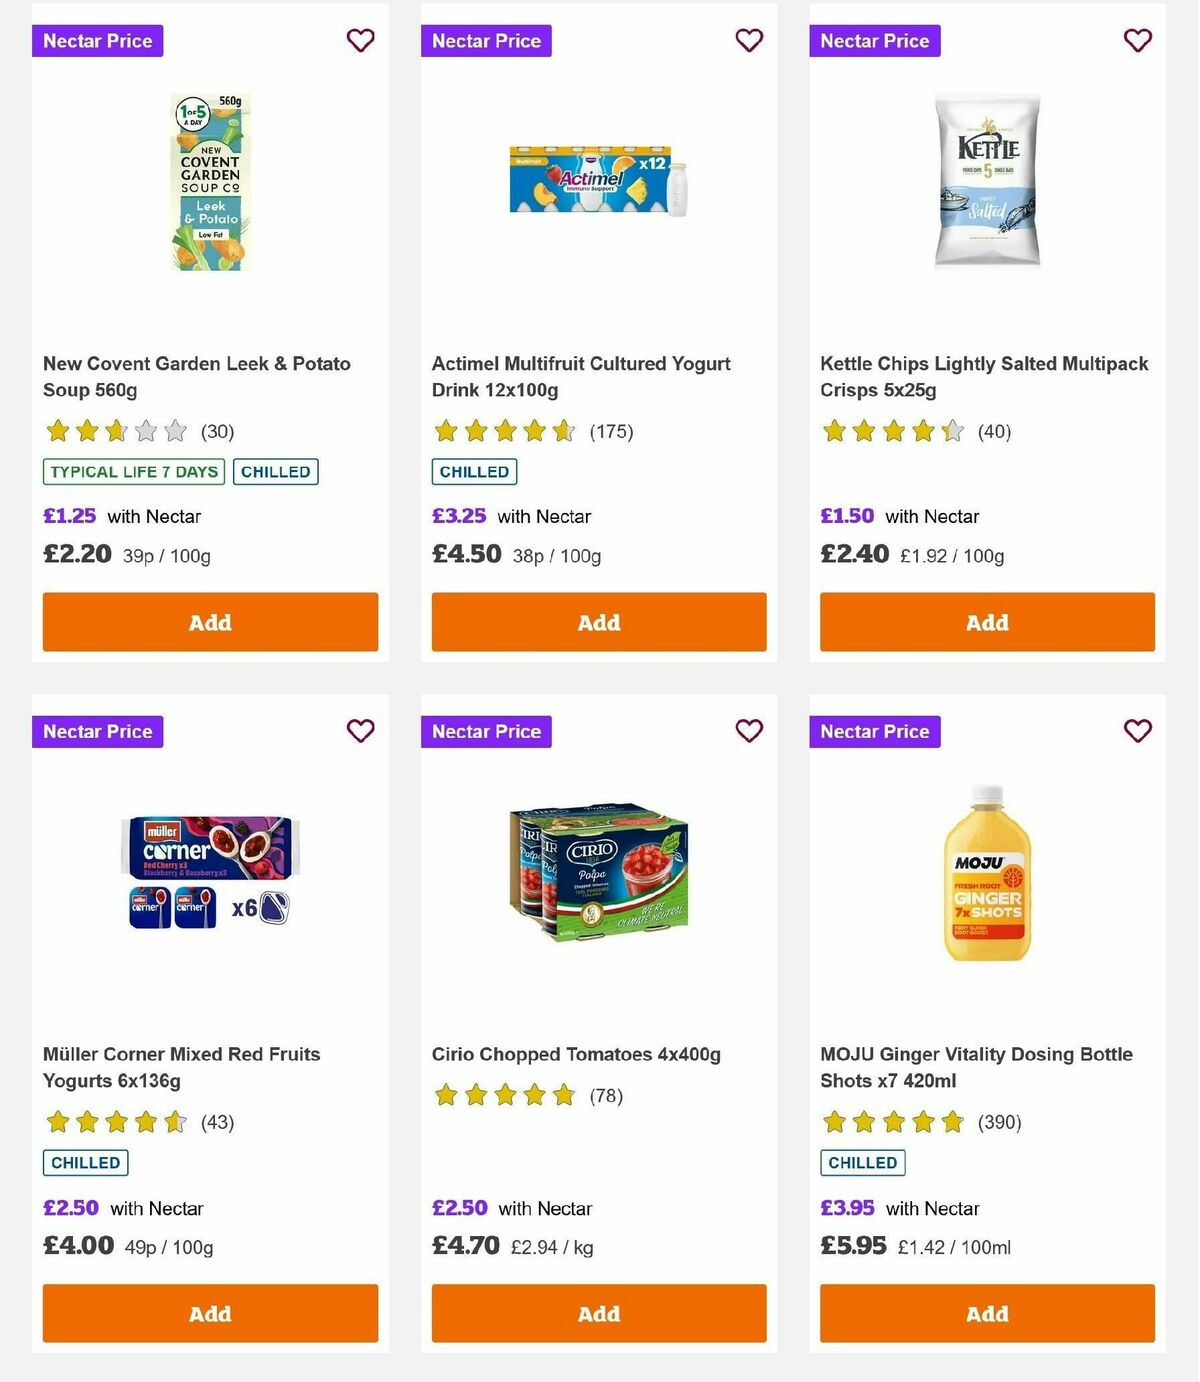Favourite the Actimel Multifruit Yogurt Drink

pyautogui.click(x=749, y=41)
